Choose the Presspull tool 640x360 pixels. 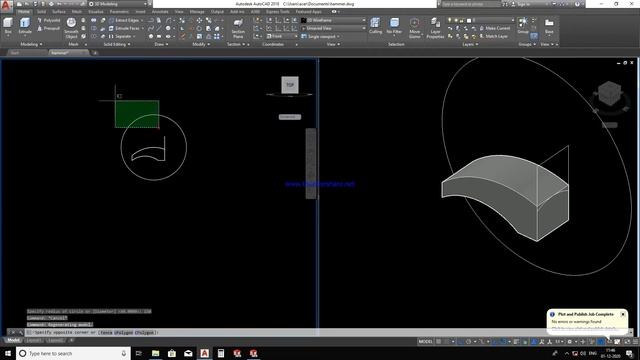(49, 28)
